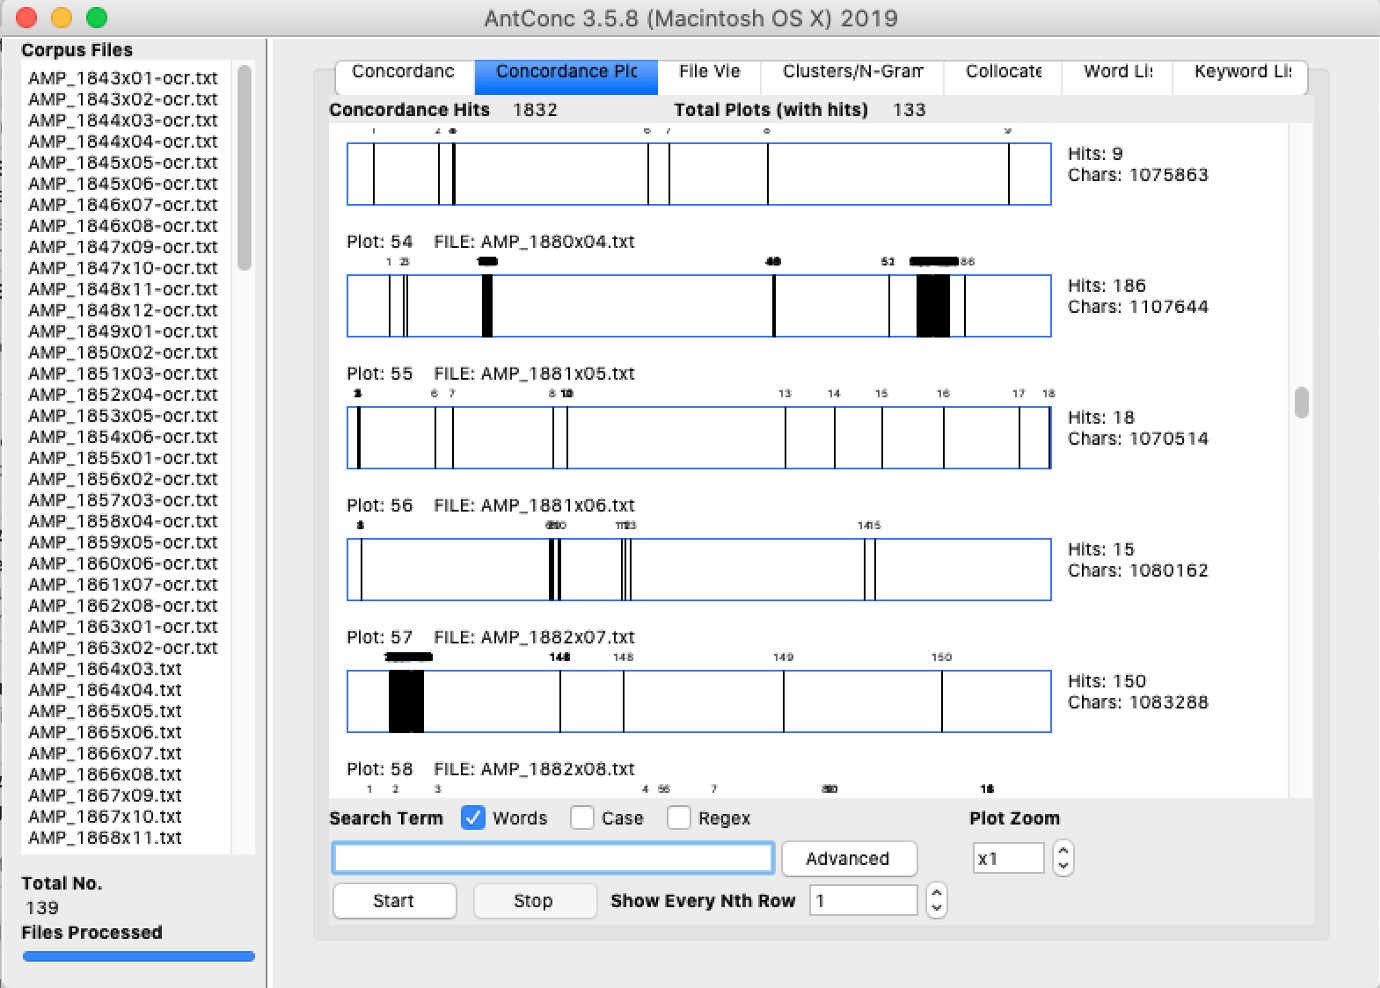
Task: Open the Keyword List tab
Action: pos(1242,72)
